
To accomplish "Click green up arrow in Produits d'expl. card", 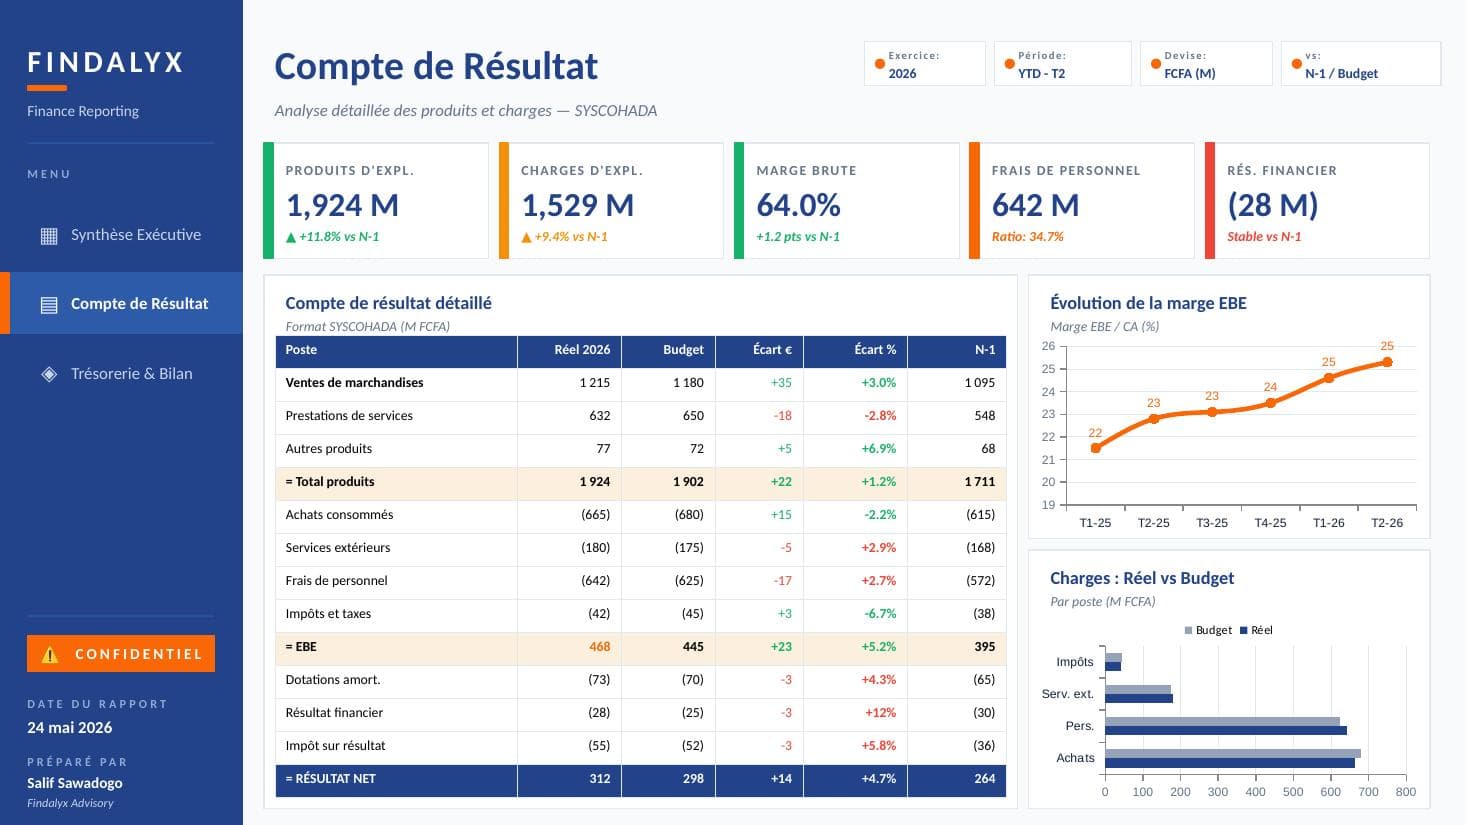I will 291,237.
